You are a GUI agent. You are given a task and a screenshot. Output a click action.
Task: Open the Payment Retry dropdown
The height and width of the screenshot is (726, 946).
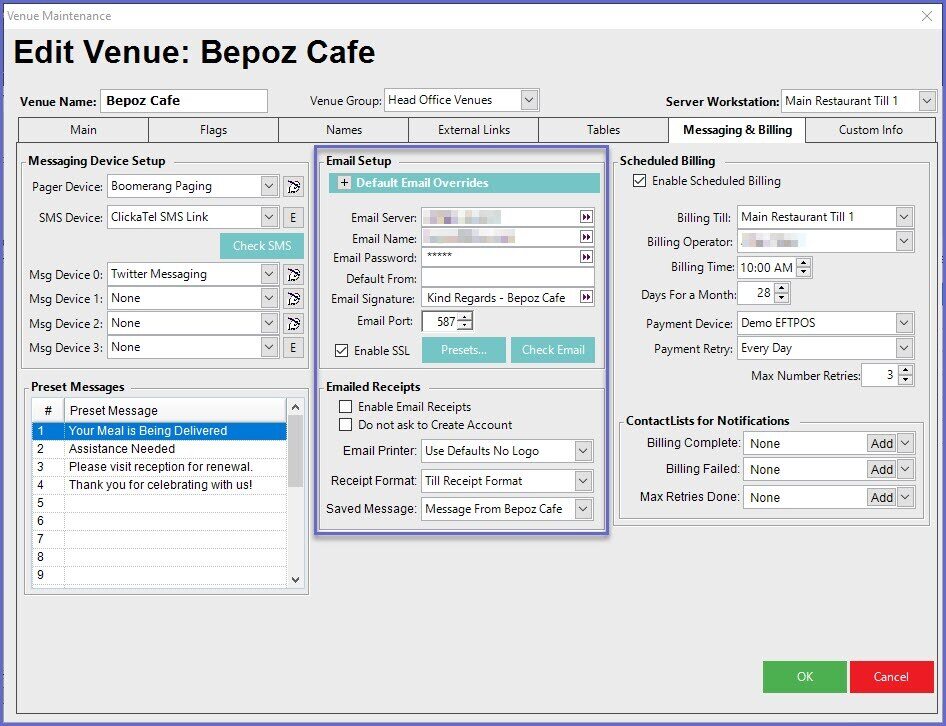coord(904,348)
